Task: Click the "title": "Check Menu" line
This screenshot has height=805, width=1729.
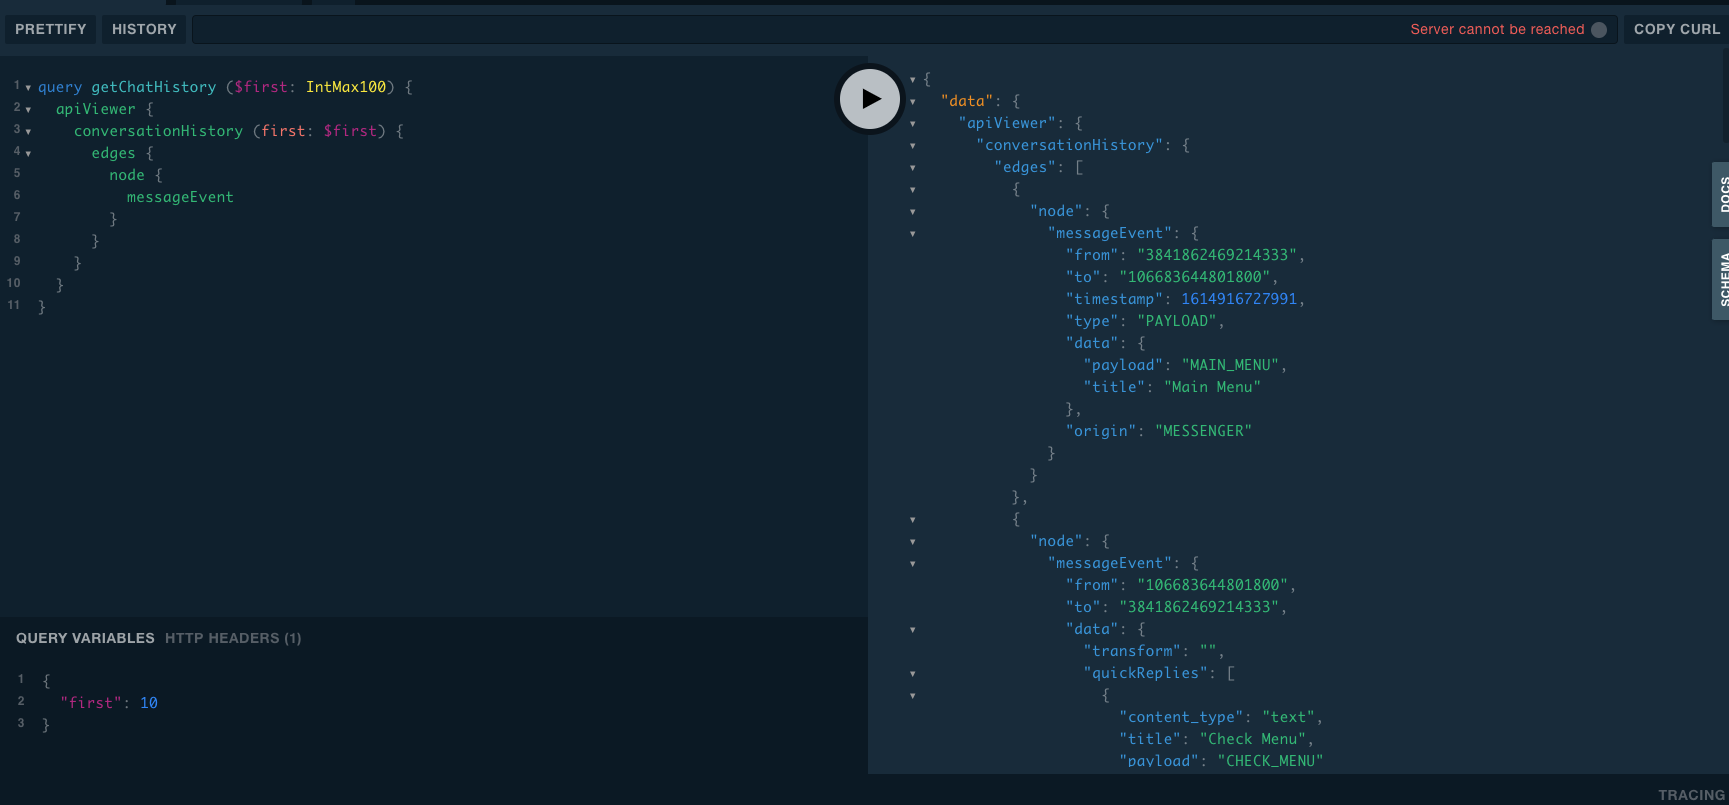Action: click(x=1217, y=739)
